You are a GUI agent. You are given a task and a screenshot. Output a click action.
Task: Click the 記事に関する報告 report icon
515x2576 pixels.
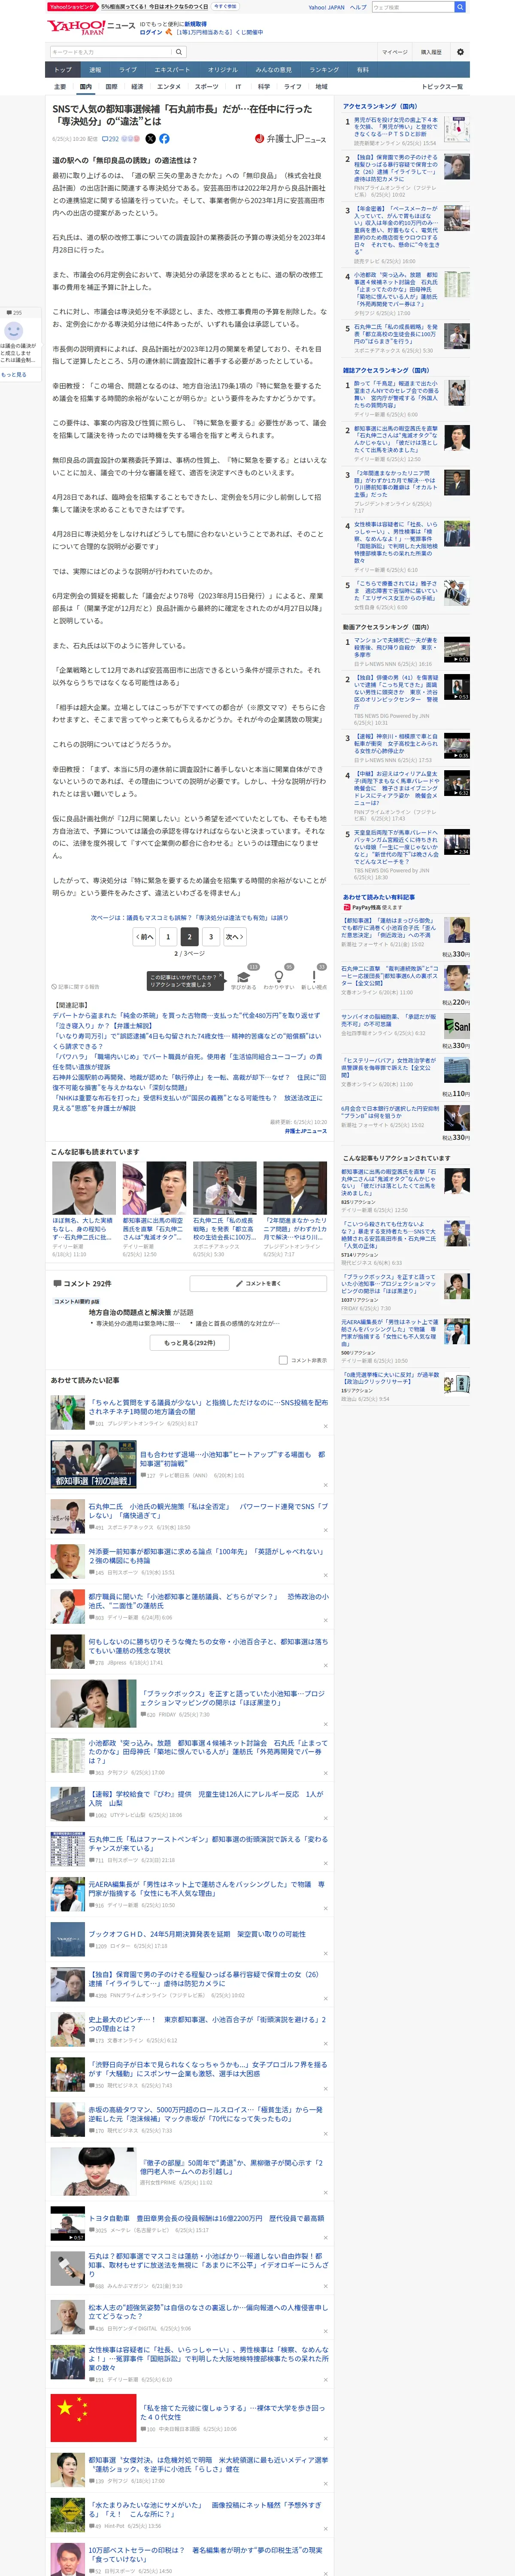pos(76,986)
